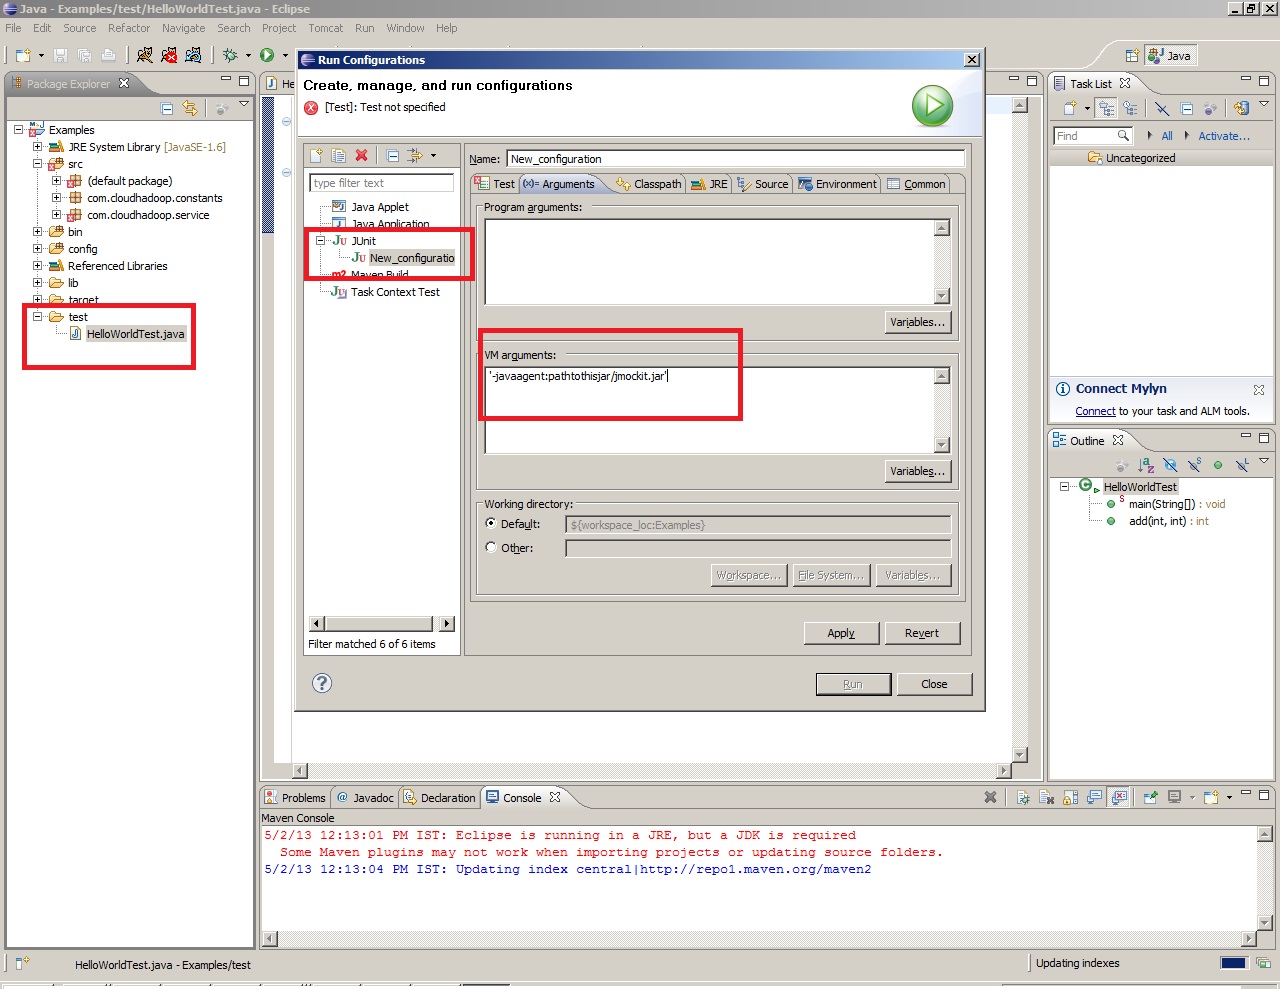Collapse the test folder in Package Explorer

(x=38, y=317)
